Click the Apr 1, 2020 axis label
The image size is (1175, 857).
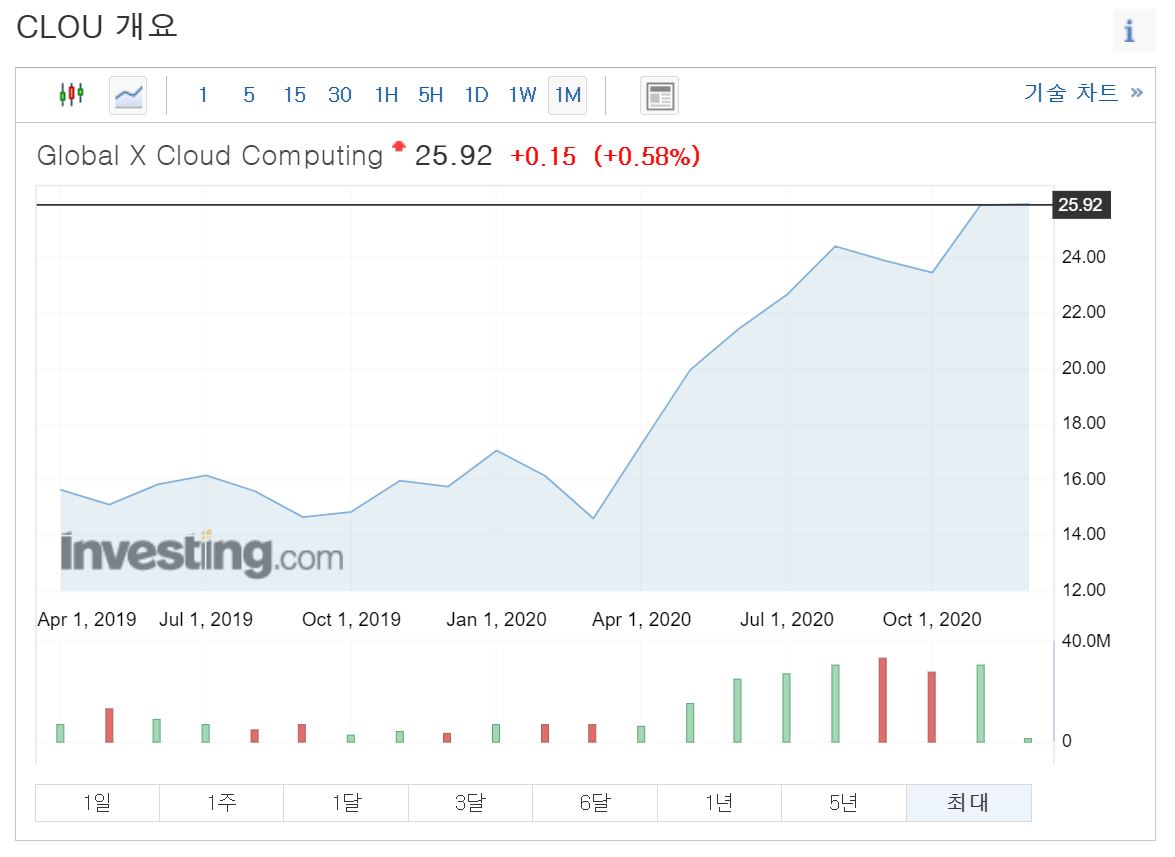[641, 620]
